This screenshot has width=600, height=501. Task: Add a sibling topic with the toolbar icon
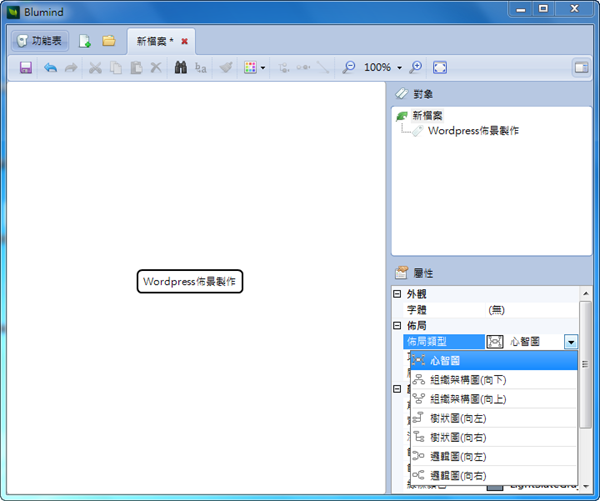303,68
